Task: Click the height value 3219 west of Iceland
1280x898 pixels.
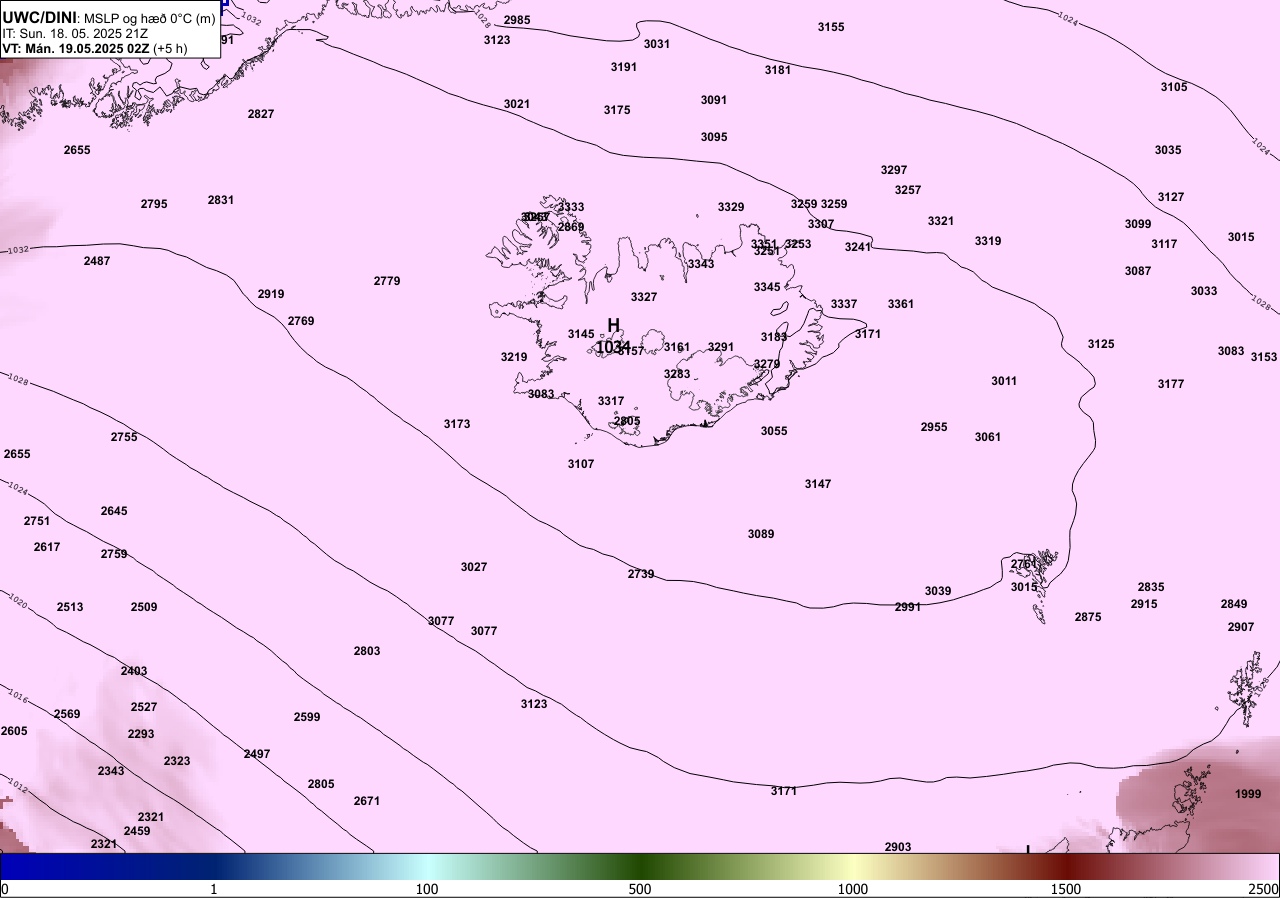Action: pyautogui.click(x=514, y=357)
